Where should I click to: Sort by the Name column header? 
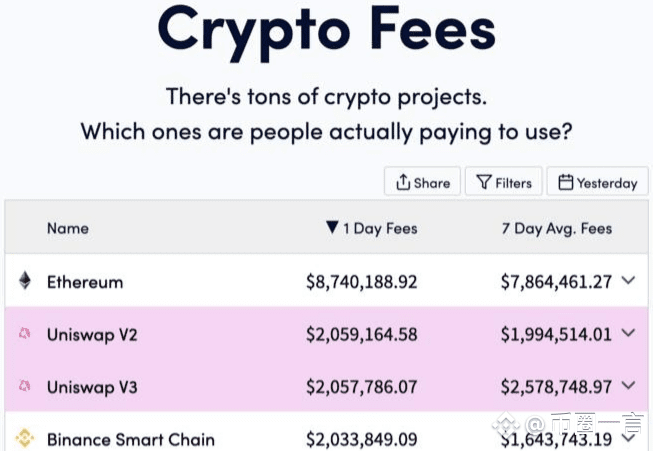(x=68, y=228)
